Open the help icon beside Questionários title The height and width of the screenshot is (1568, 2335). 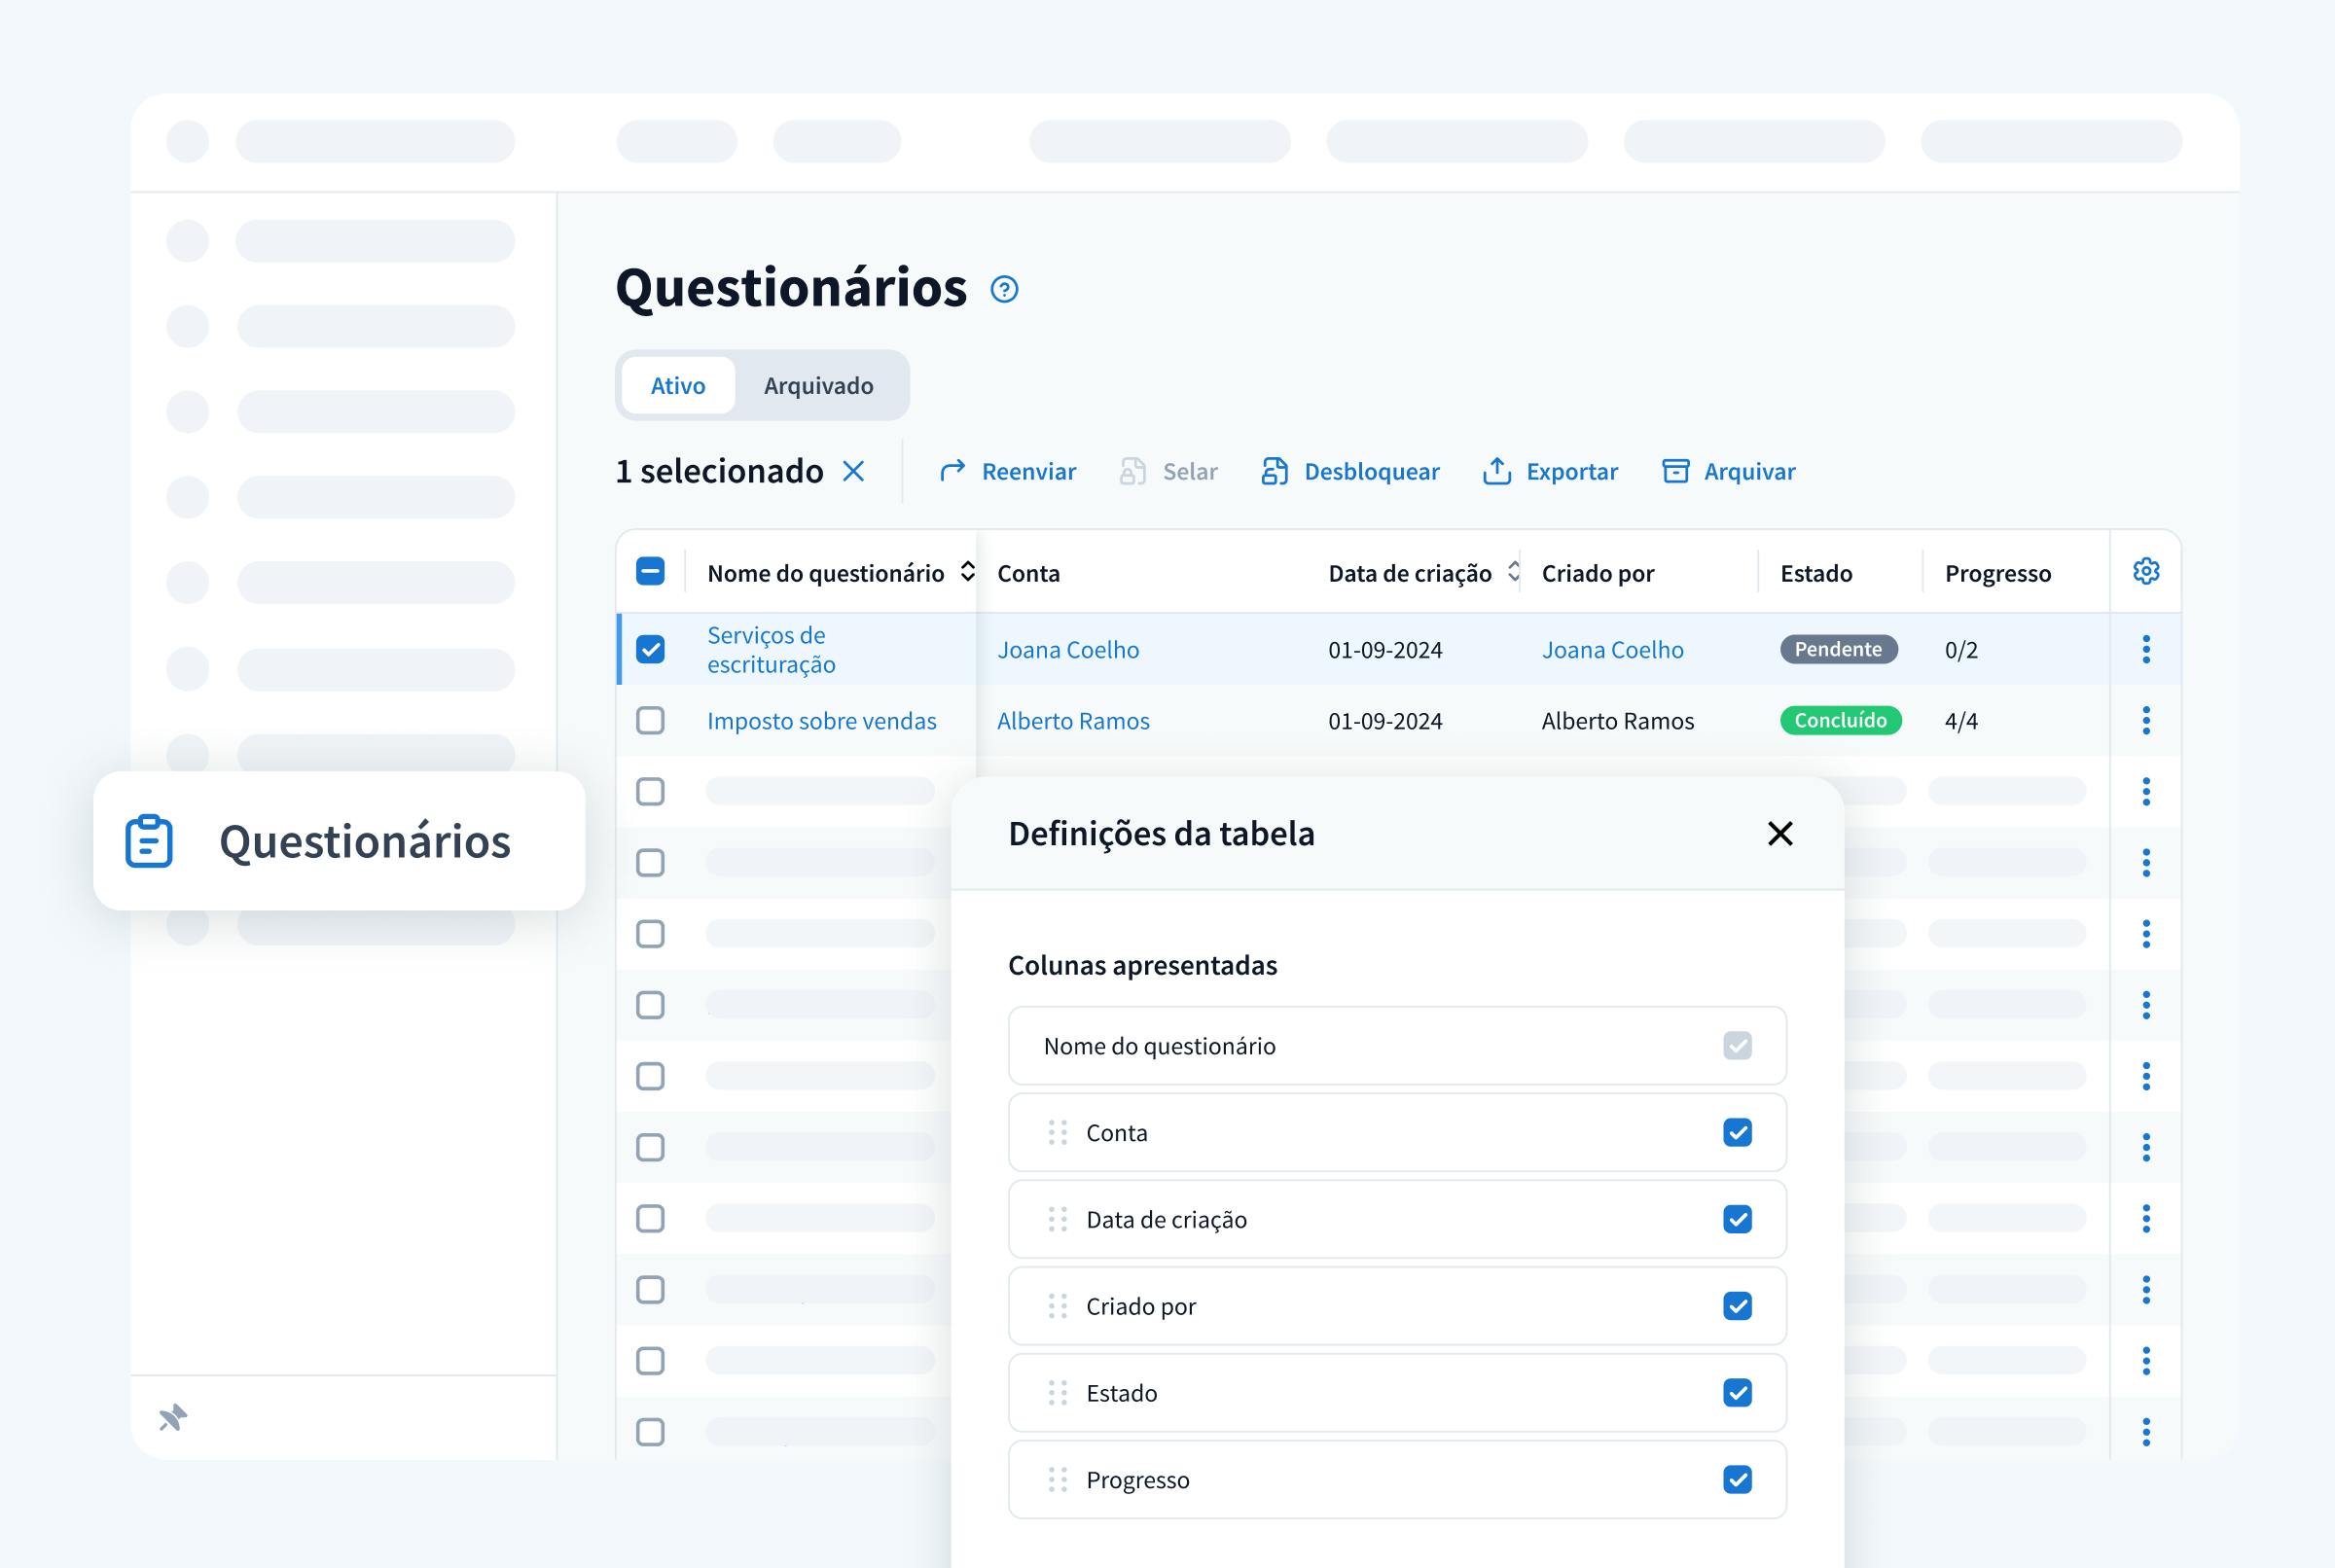[1004, 289]
